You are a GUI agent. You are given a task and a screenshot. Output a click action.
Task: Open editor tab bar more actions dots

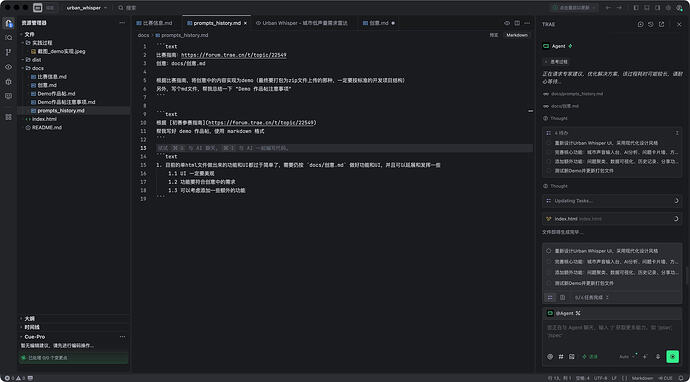527,23
